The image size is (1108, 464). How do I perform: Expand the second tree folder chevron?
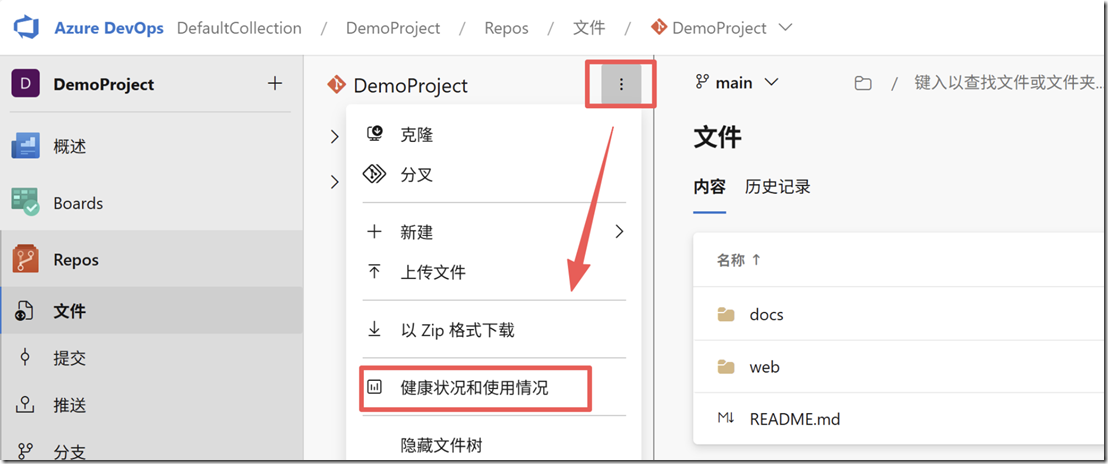[x=334, y=182]
